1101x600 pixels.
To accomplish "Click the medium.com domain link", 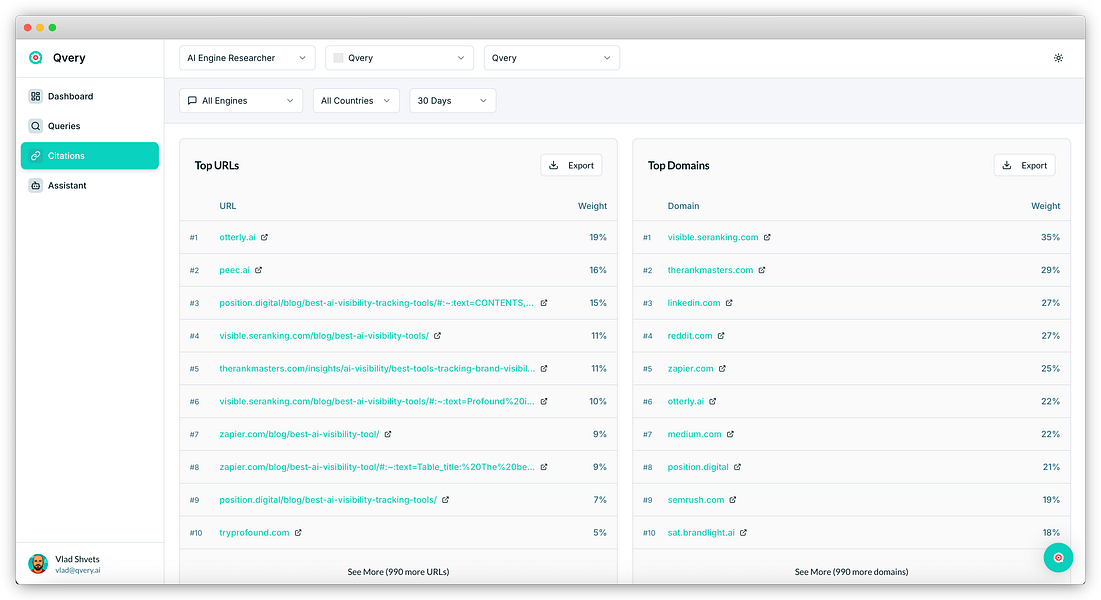I will click(694, 434).
